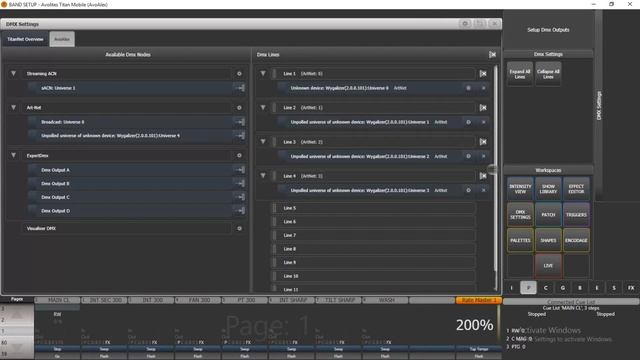Open Line 4 Universe 3 node settings
Image resolution: width=640 pixels, height=360 pixels.
(x=468, y=190)
